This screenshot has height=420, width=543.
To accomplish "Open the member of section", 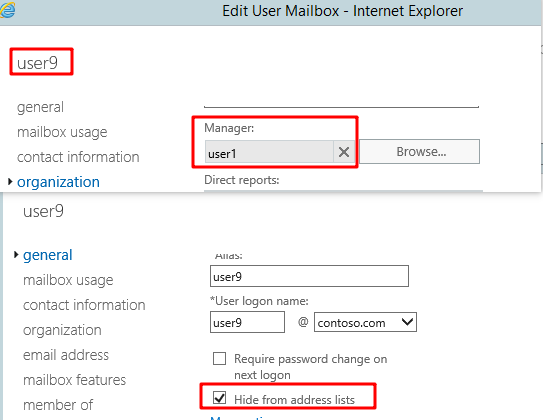I will (x=58, y=405).
